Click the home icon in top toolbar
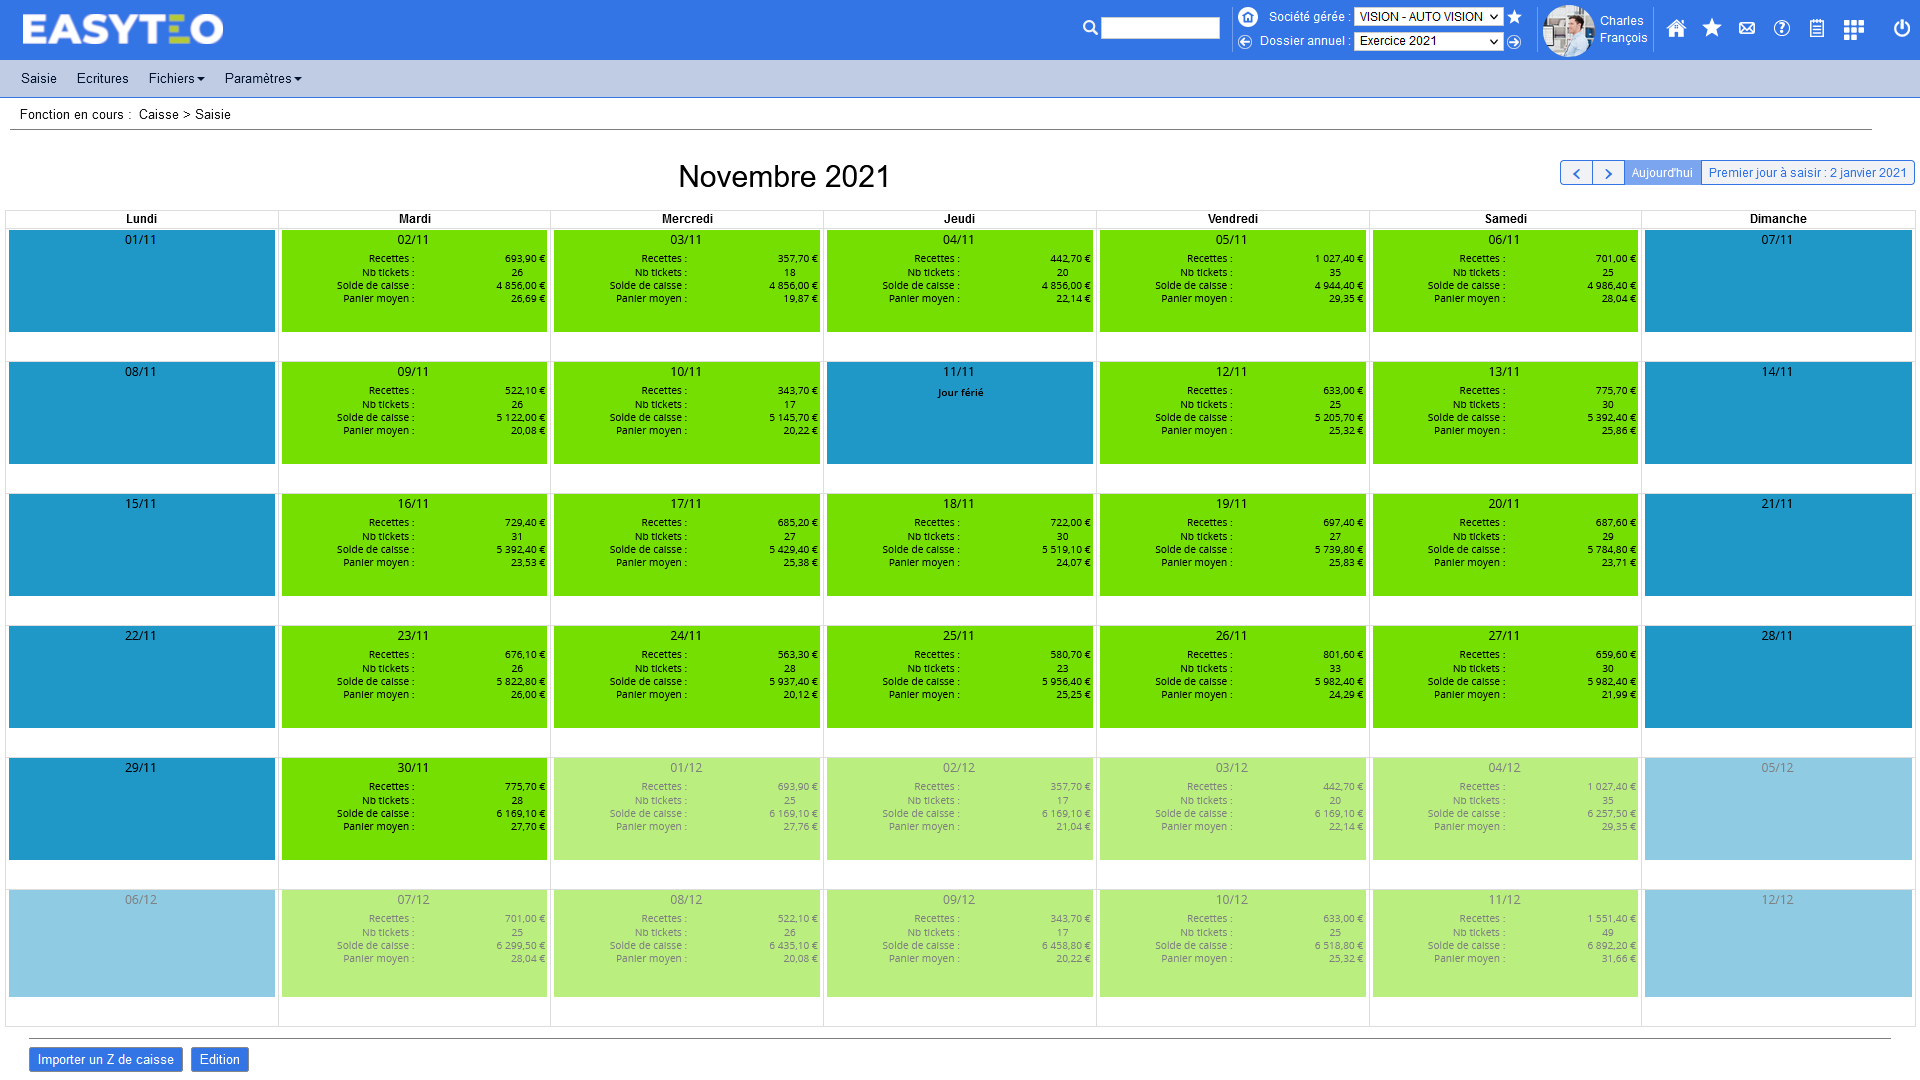Image resolution: width=1920 pixels, height=1080 pixels. (1676, 29)
